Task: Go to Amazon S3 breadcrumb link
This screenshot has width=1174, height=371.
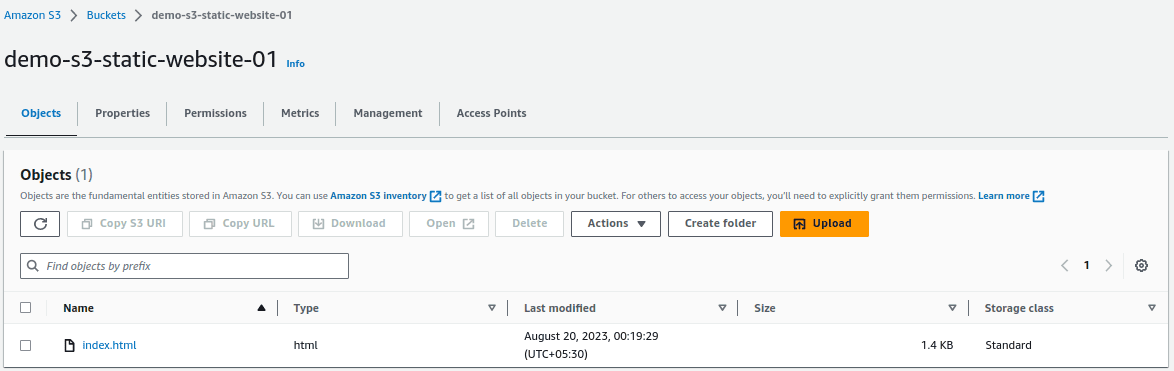Action: pyautogui.click(x=33, y=15)
